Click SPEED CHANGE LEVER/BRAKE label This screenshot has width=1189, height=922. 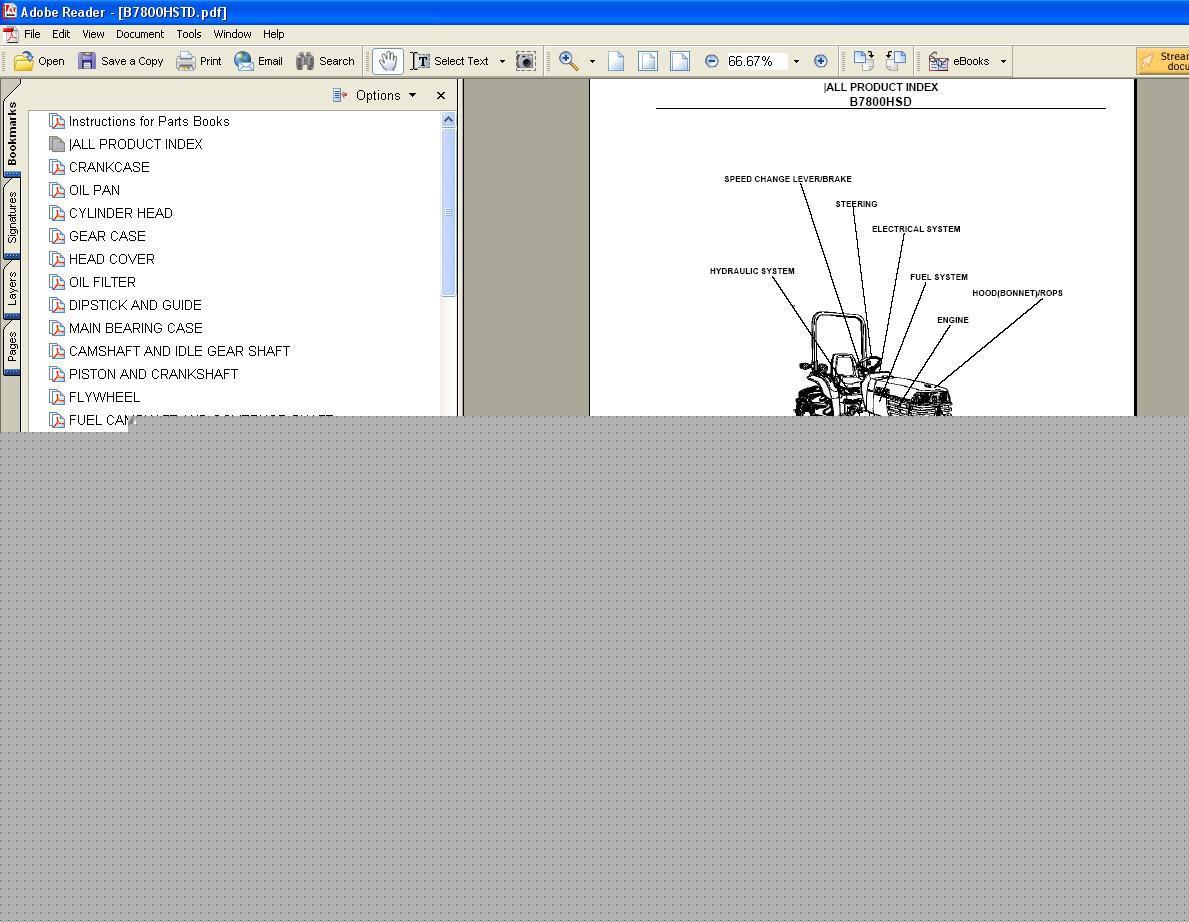click(x=788, y=179)
